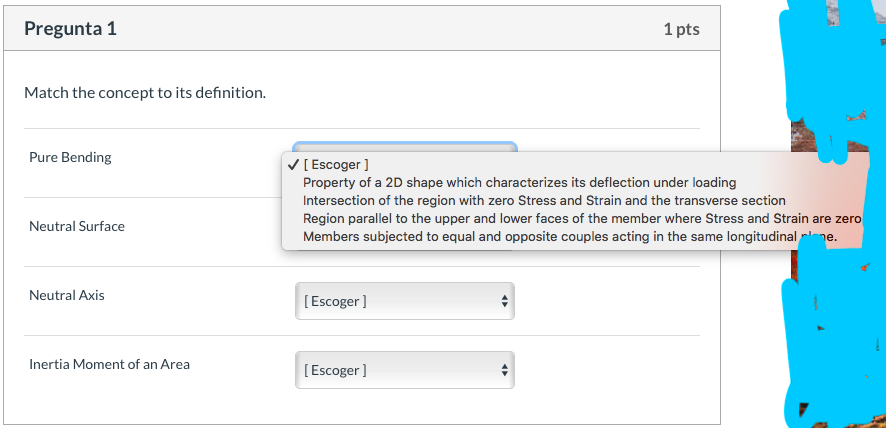This screenshot has height=428, width=886.
Task: Click the "Neutral Surface" concept label
Action: click(77, 226)
